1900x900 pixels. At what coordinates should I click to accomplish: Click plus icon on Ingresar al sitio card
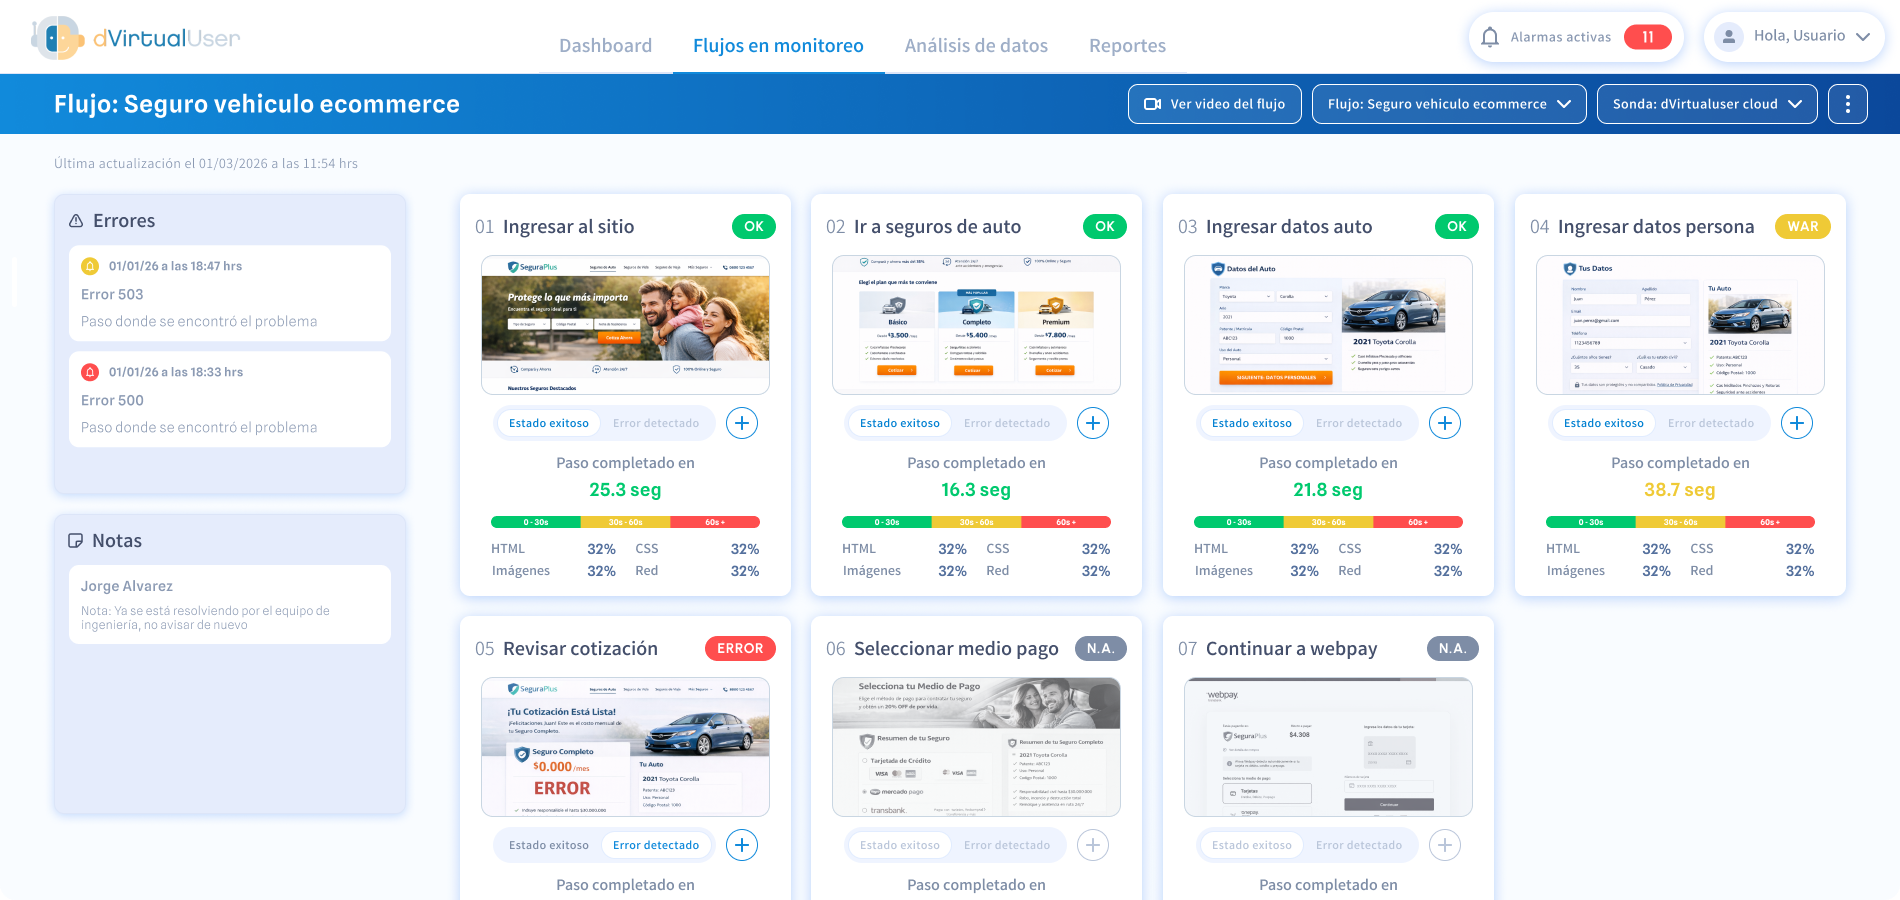click(741, 423)
